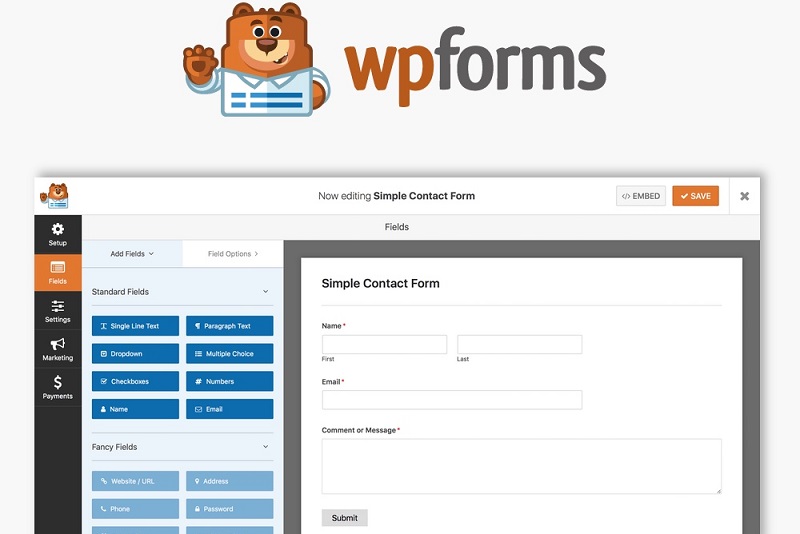Open the Setup gear panel

[x=58, y=235]
